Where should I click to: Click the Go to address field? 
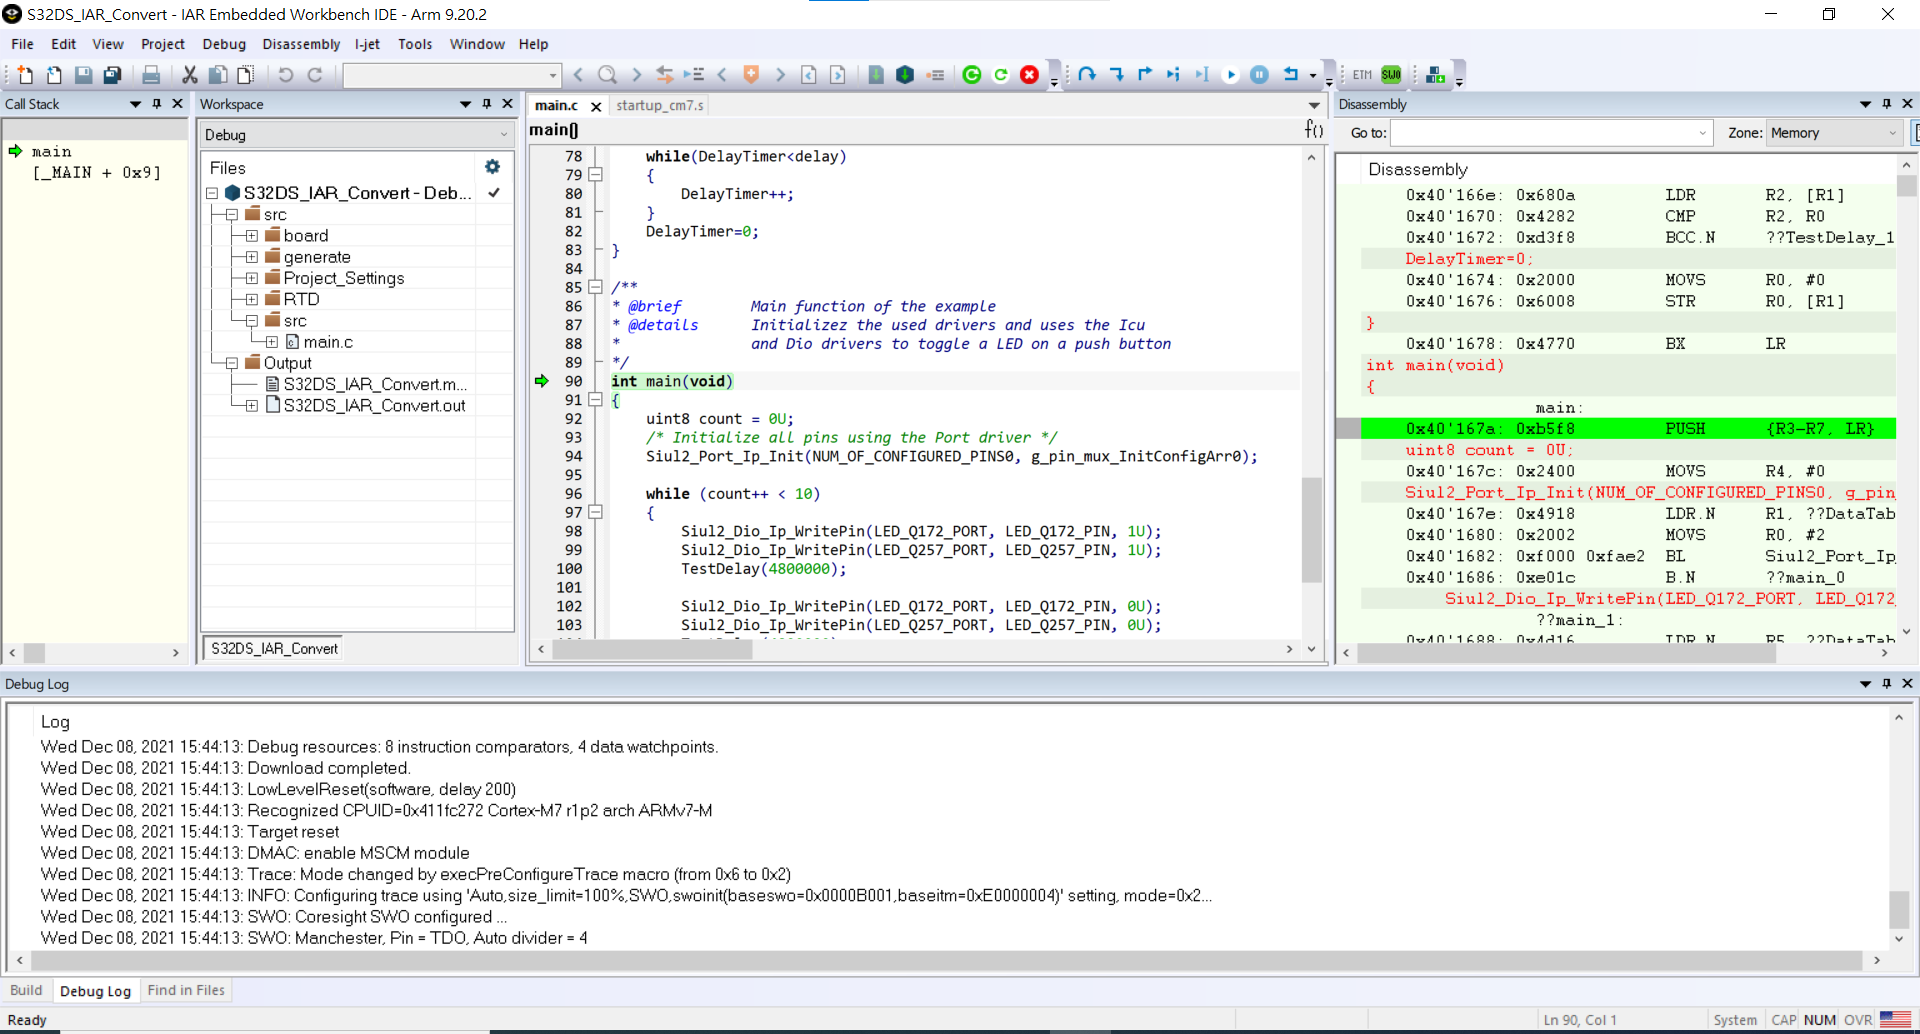coord(1545,133)
